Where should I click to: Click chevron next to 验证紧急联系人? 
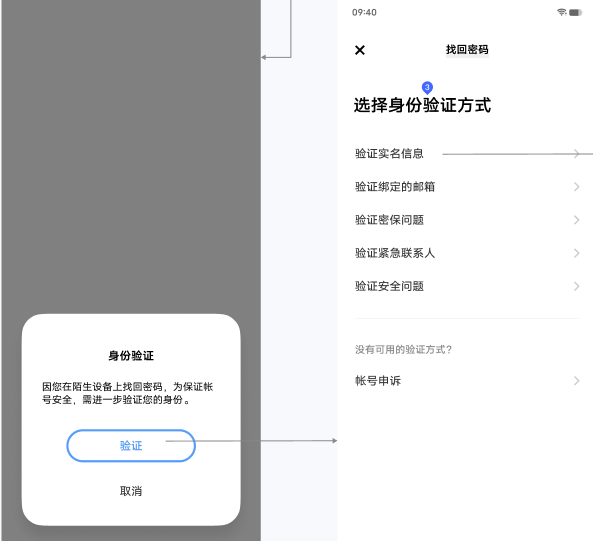pos(576,253)
